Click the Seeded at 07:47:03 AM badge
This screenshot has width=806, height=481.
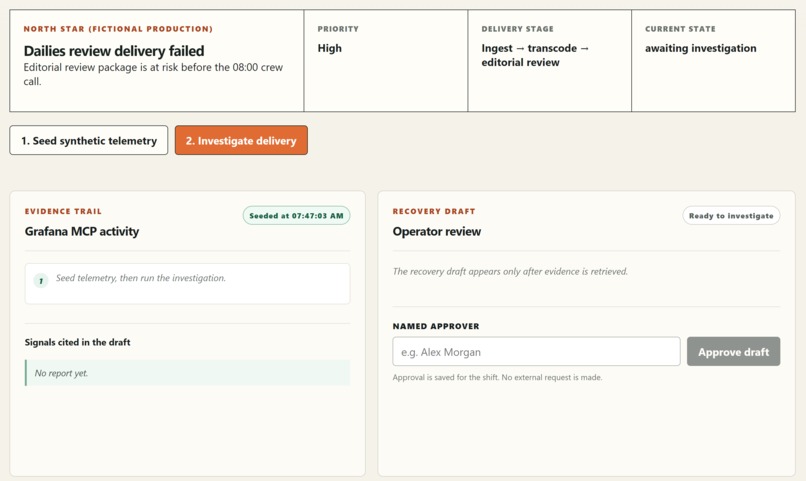pyautogui.click(x=296, y=216)
